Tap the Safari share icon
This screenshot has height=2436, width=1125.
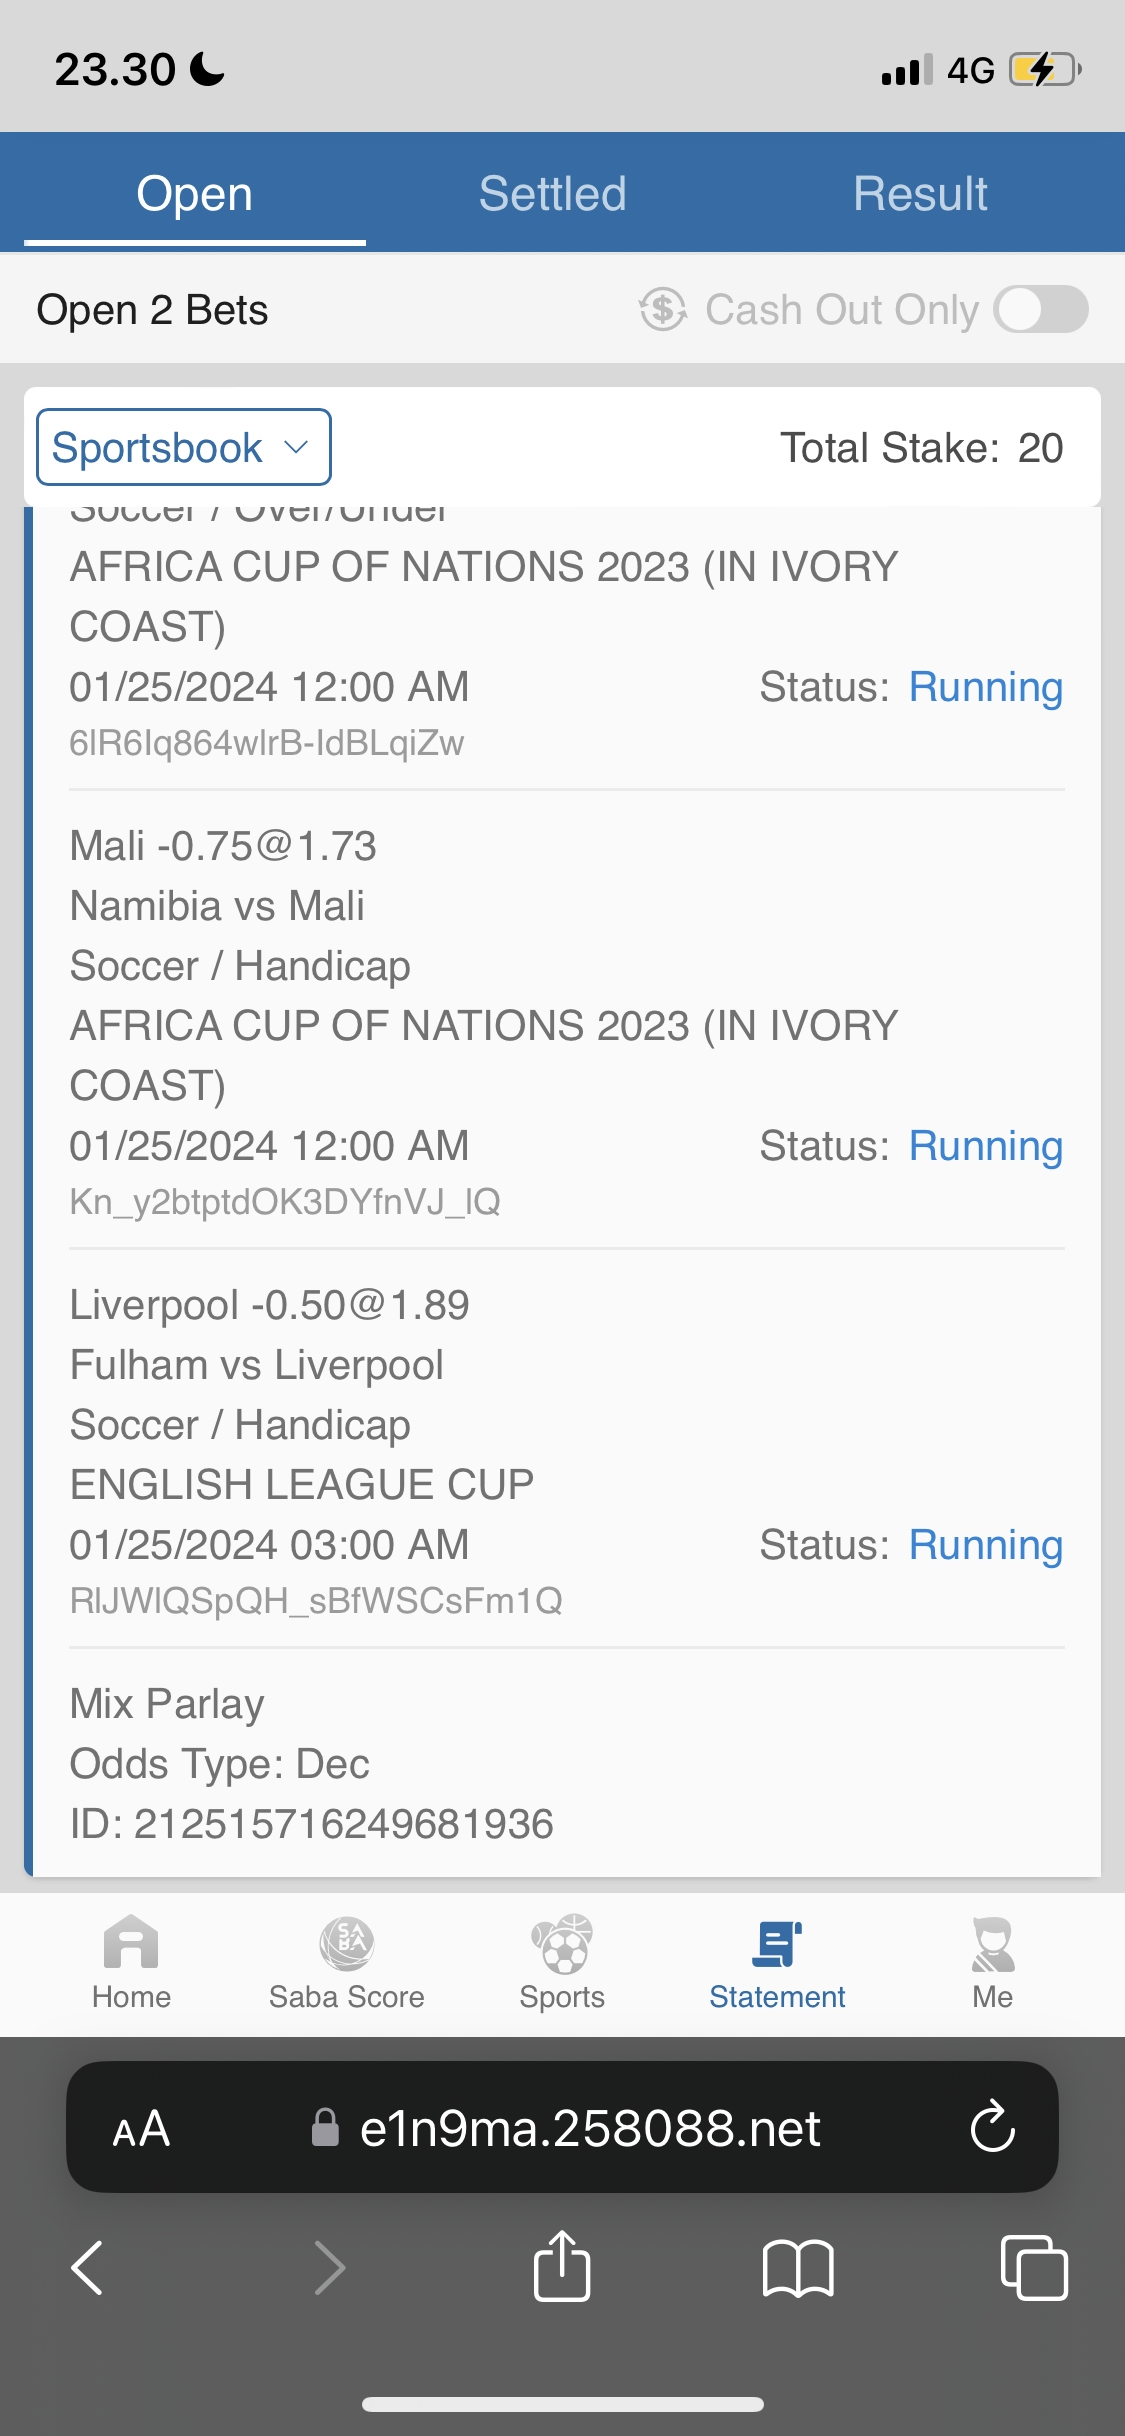pyautogui.click(x=562, y=2266)
